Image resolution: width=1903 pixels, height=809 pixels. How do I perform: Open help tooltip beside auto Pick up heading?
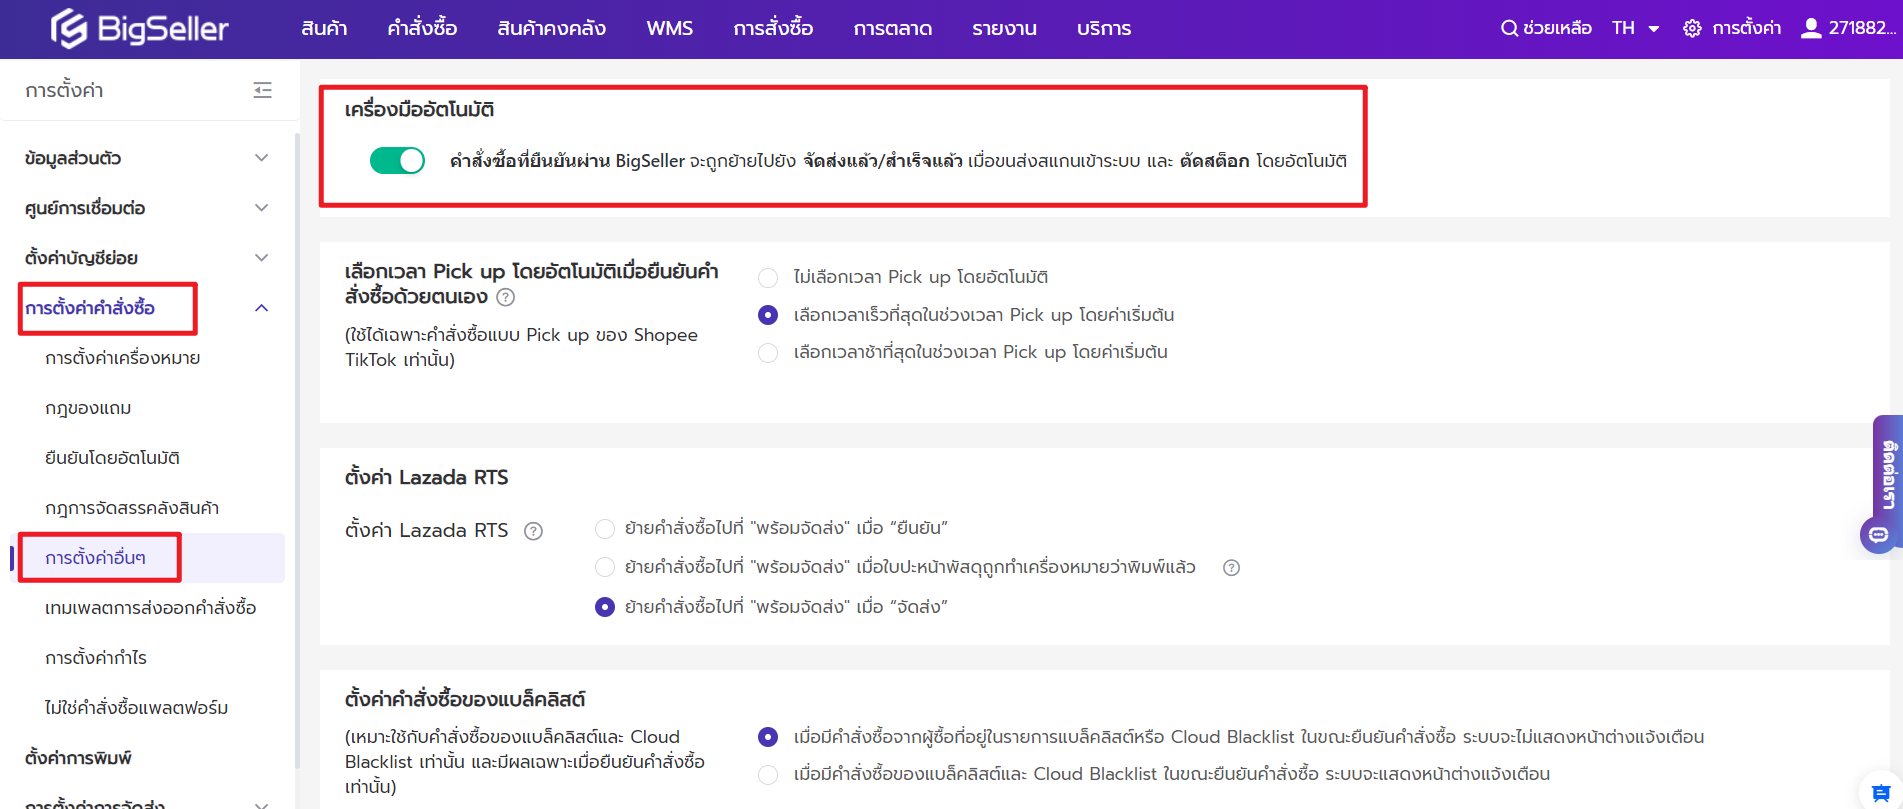click(x=506, y=297)
